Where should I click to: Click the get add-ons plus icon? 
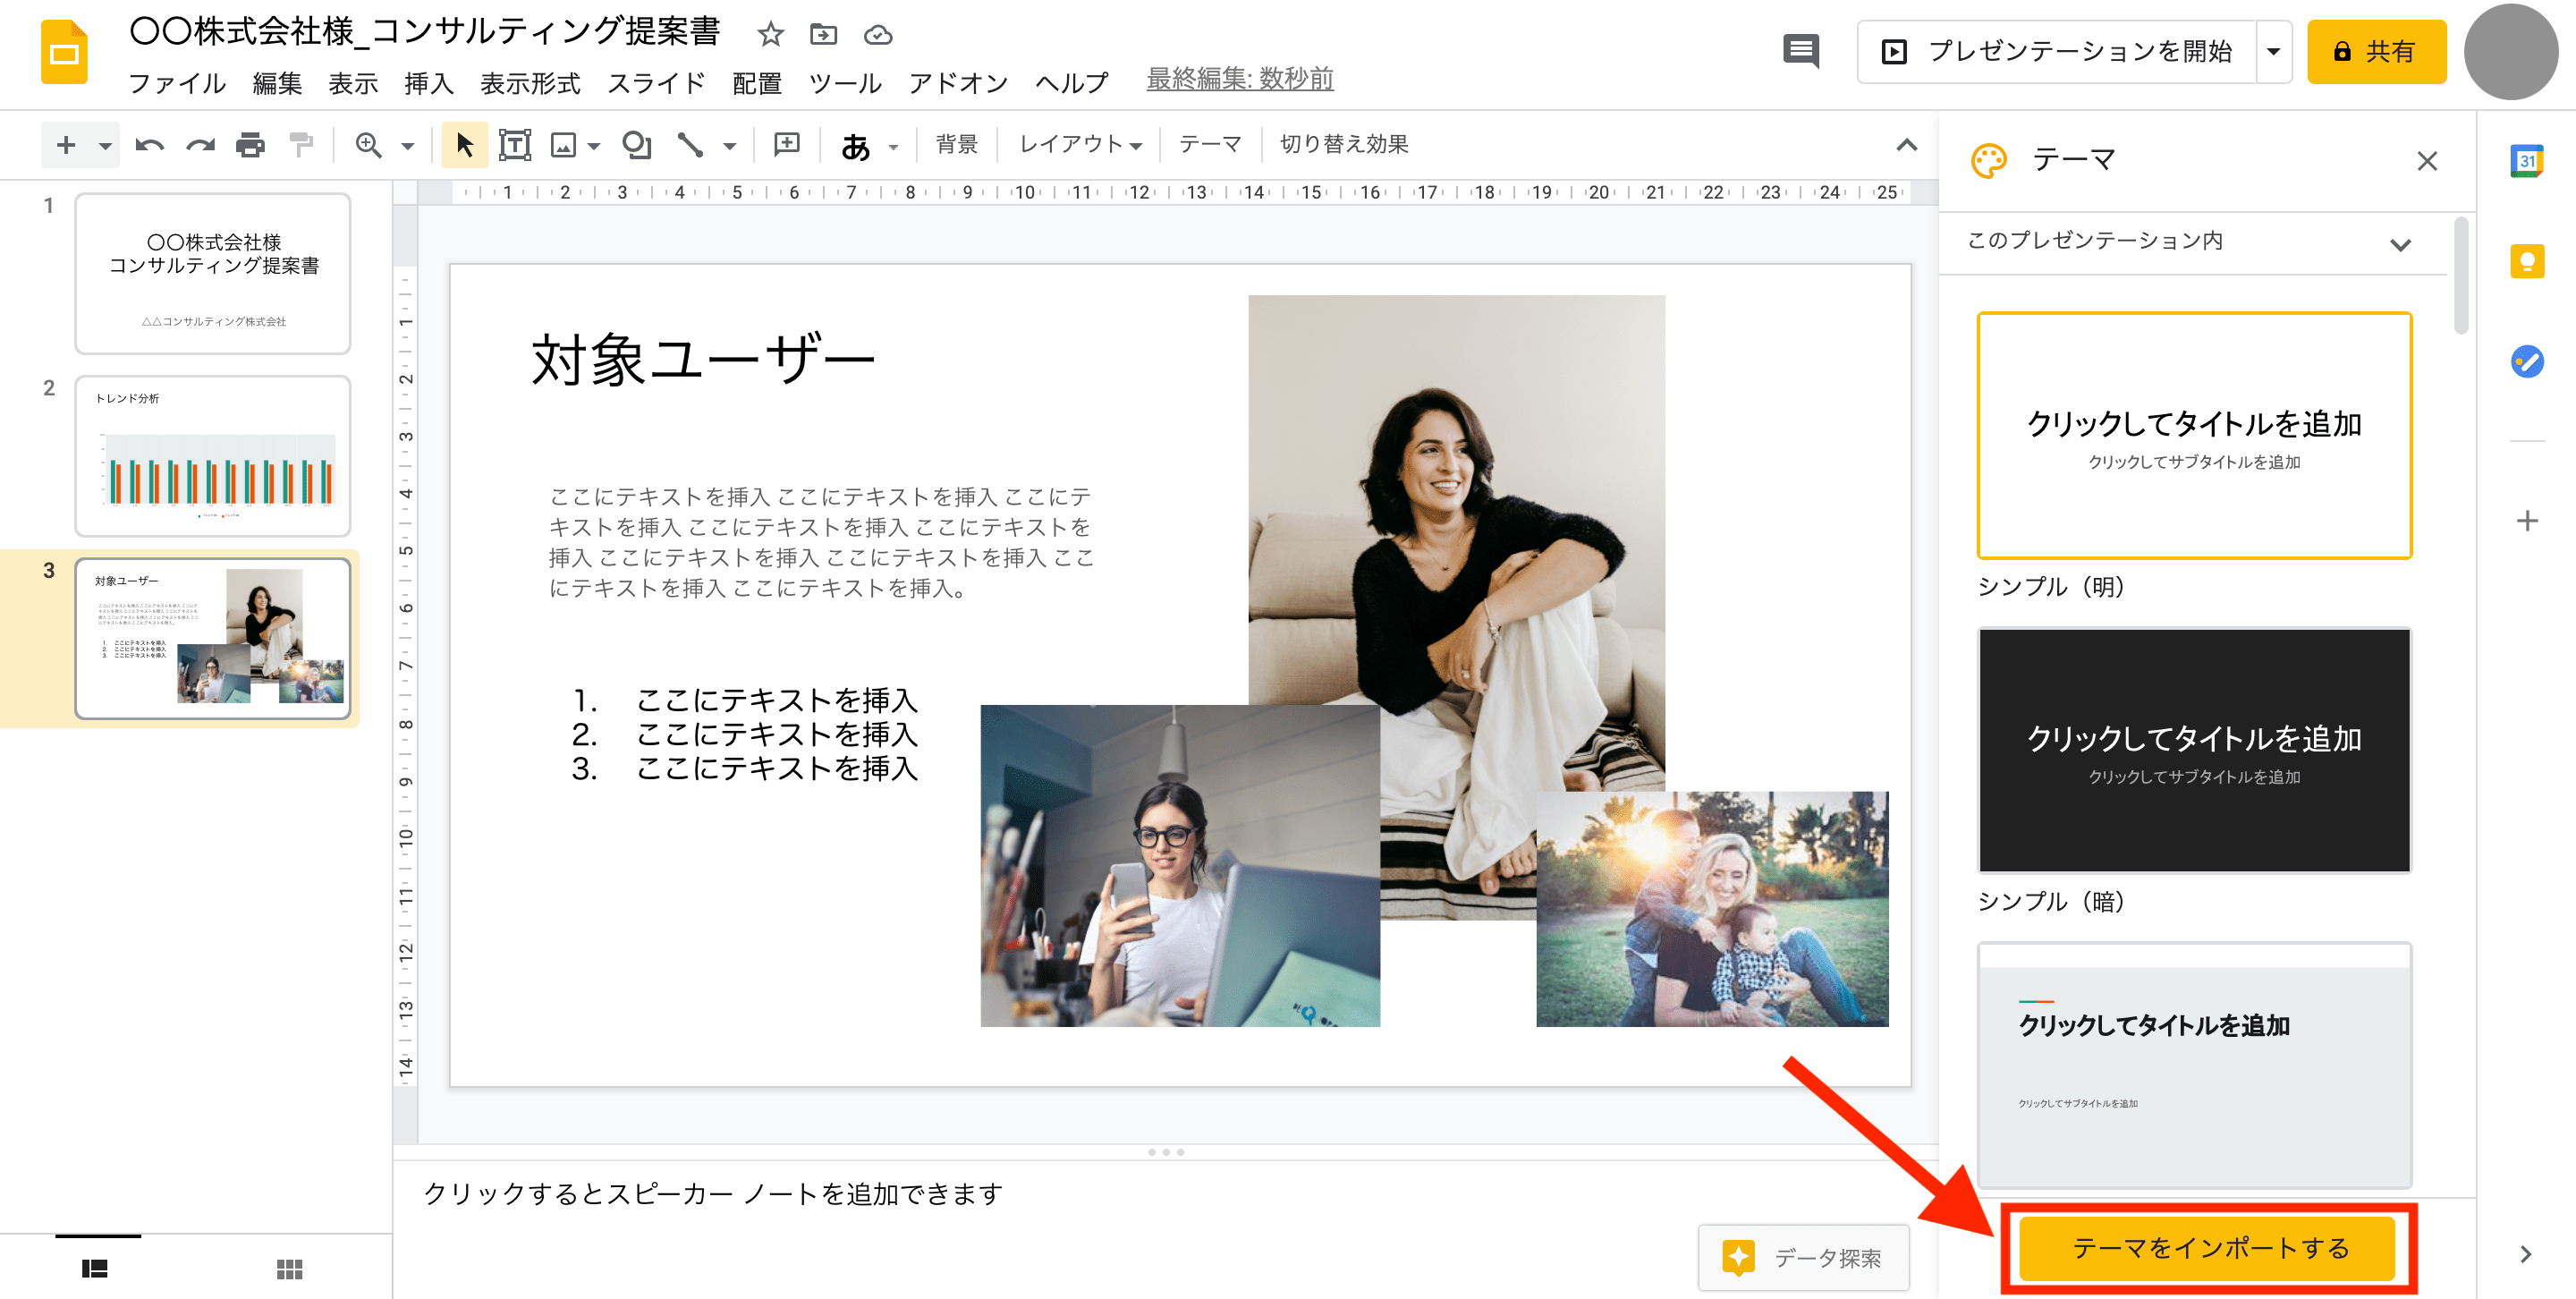tap(2527, 521)
